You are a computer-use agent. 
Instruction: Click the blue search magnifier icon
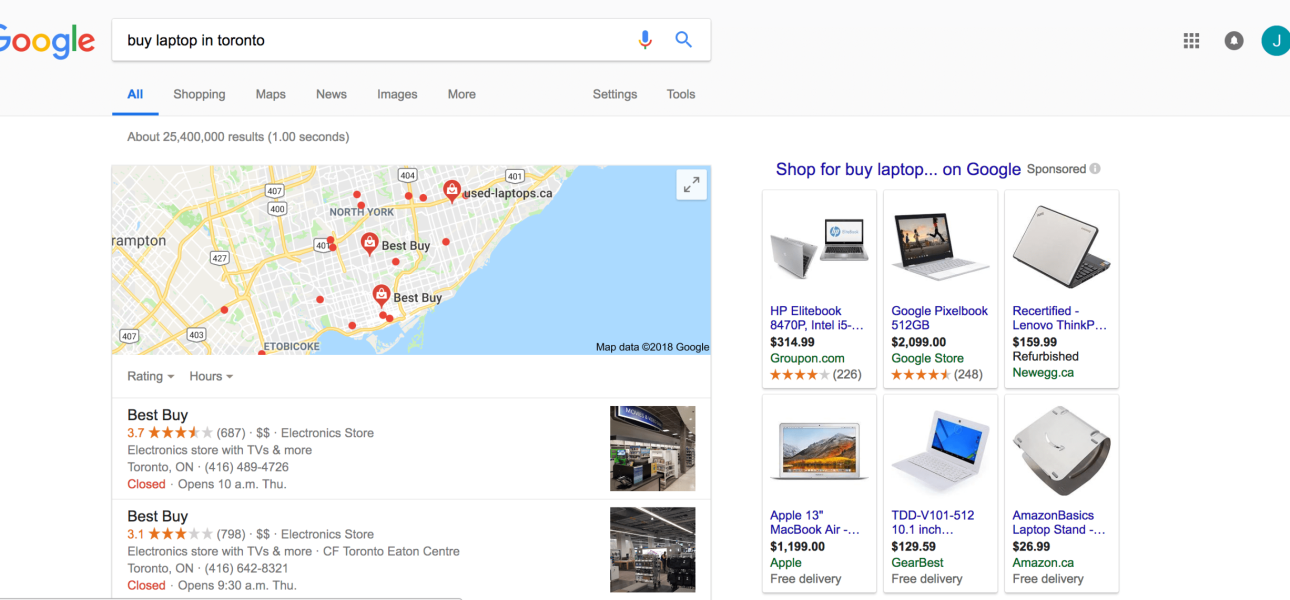pyautogui.click(x=684, y=40)
